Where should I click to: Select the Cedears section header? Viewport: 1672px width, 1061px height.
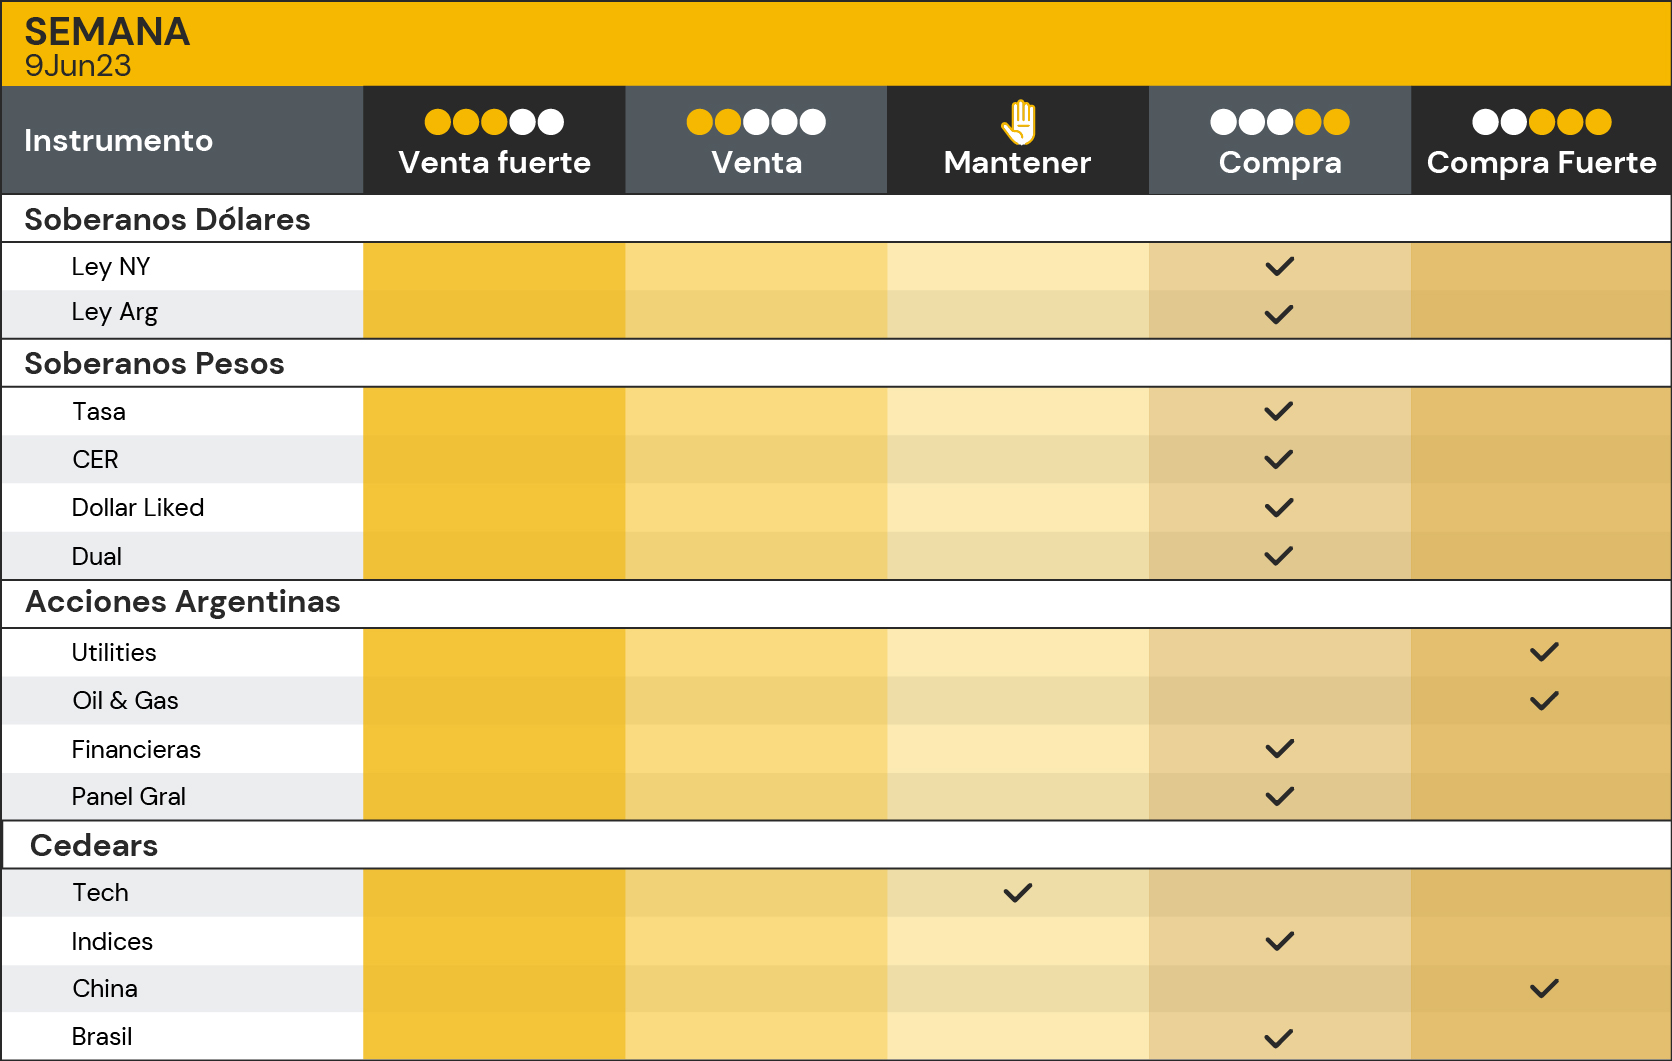836,845
